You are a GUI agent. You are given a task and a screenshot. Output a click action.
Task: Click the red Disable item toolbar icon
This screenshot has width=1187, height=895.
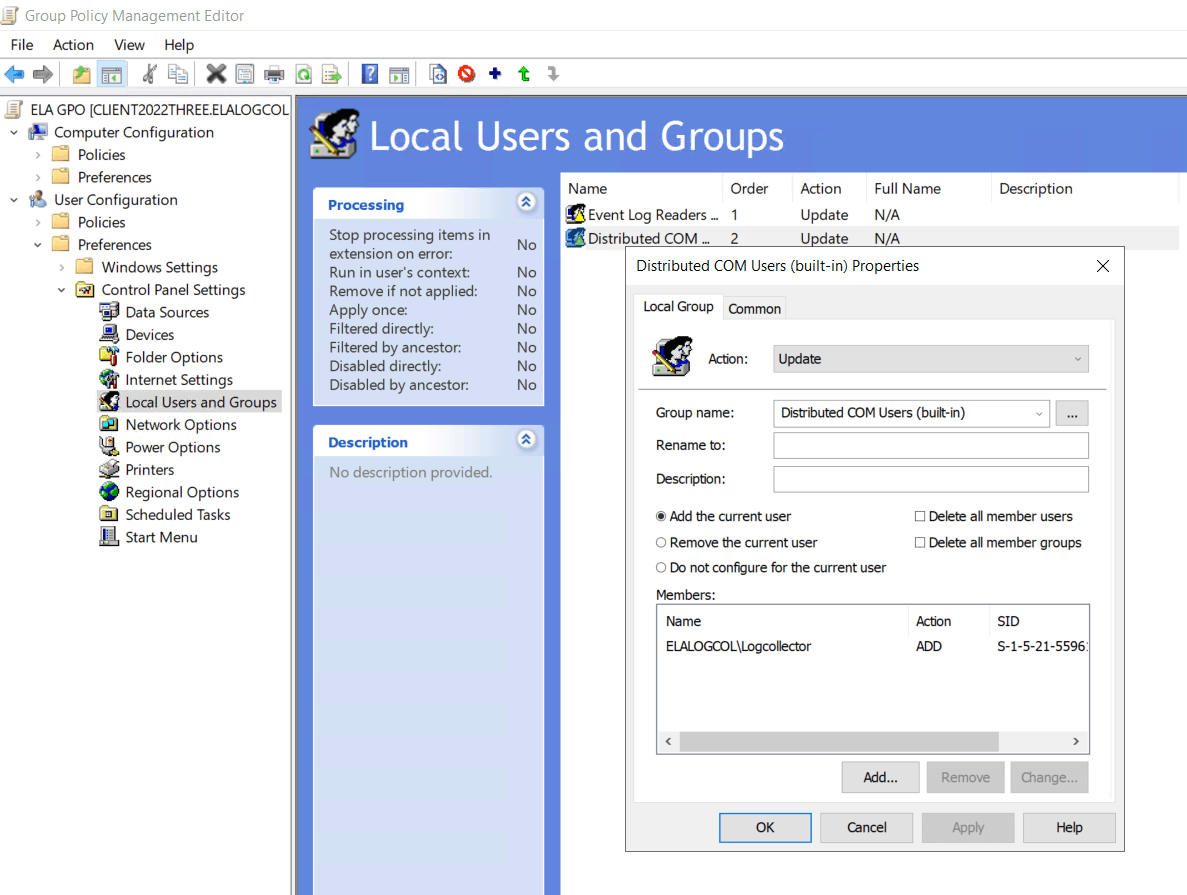[x=466, y=74]
